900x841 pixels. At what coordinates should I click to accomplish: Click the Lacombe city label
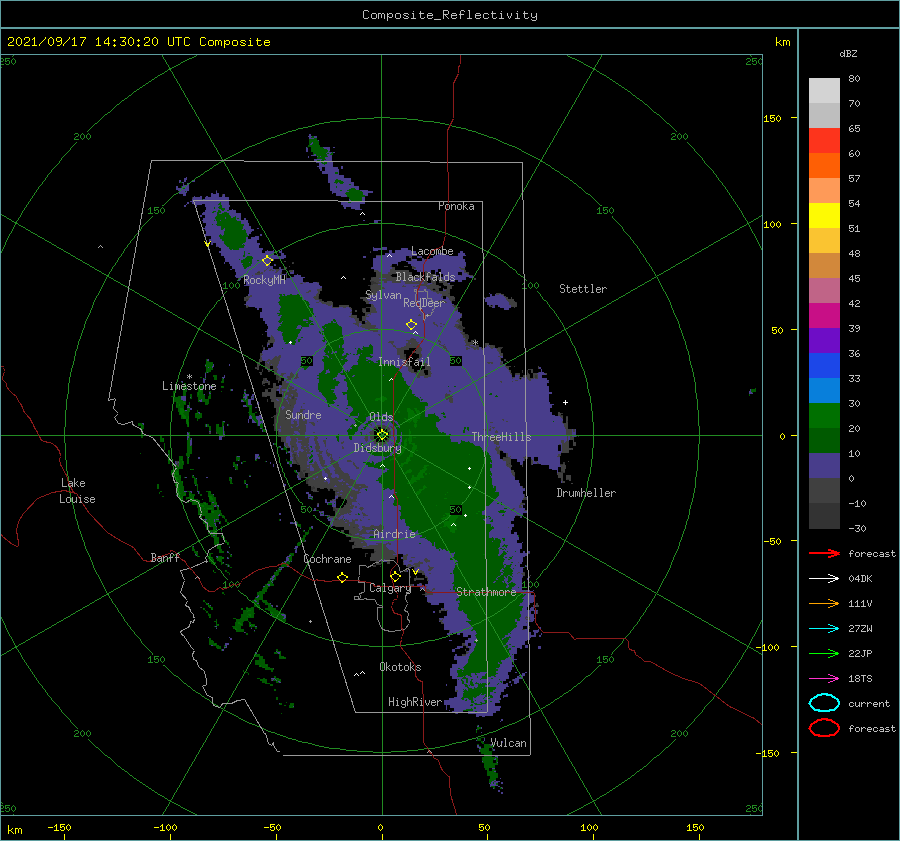[432, 251]
